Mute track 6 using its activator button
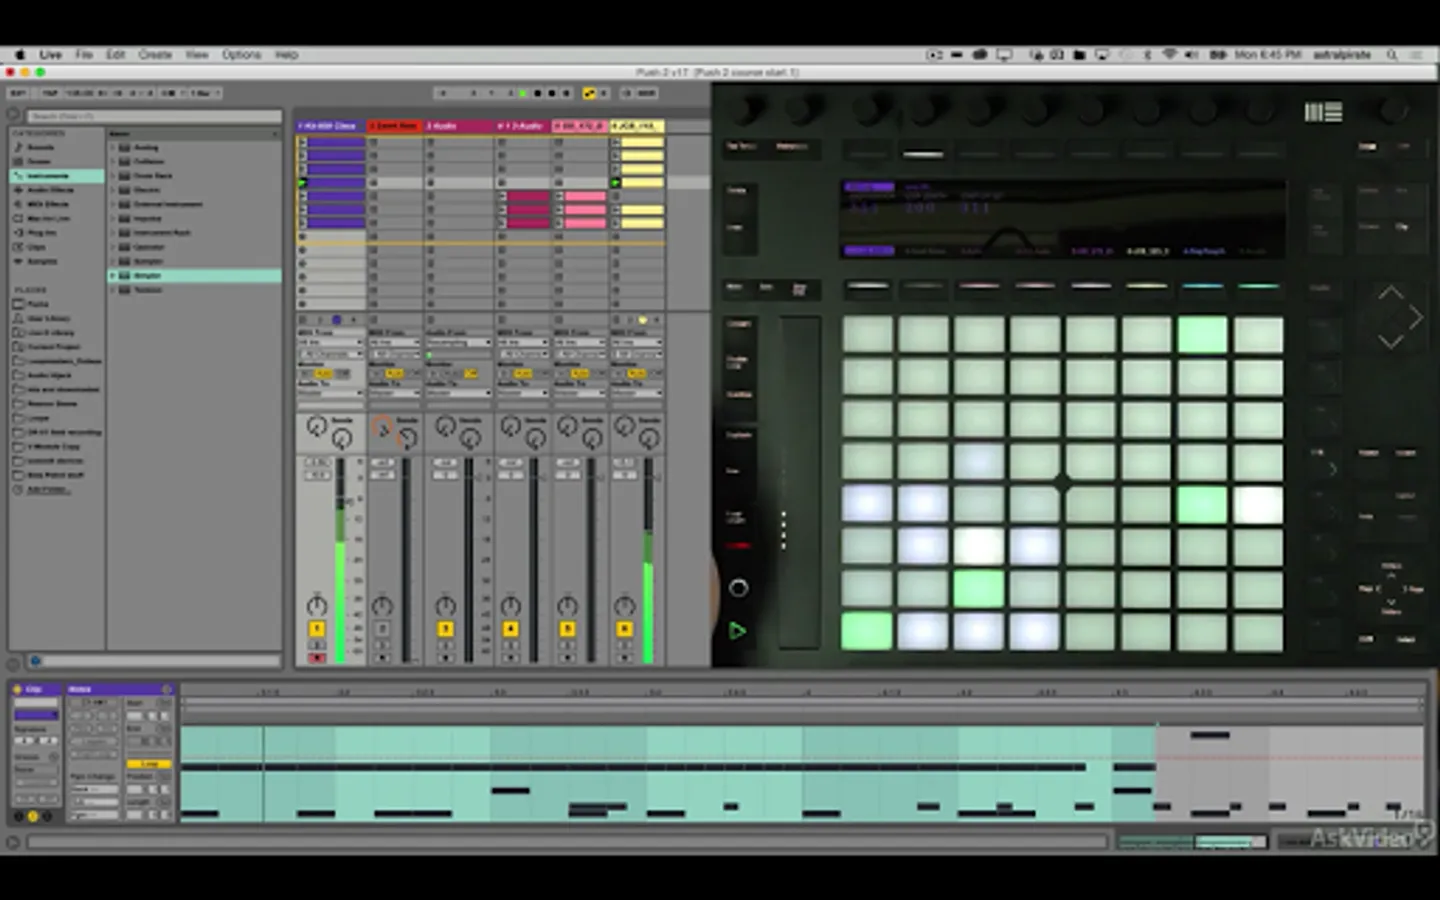The image size is (1440, 900). tap(624, 629)
